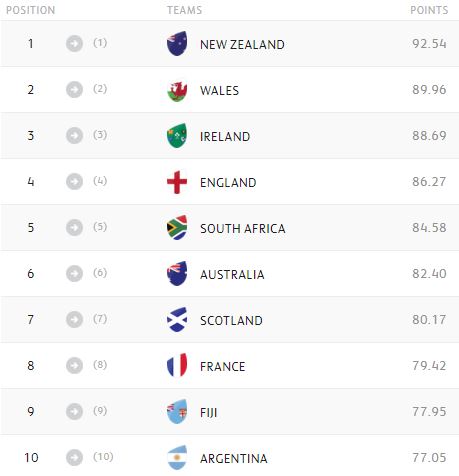This screenshot has width=459, height=476.
Task: Click the movement arrow in New Zealand row
Action: click(74, 43)
